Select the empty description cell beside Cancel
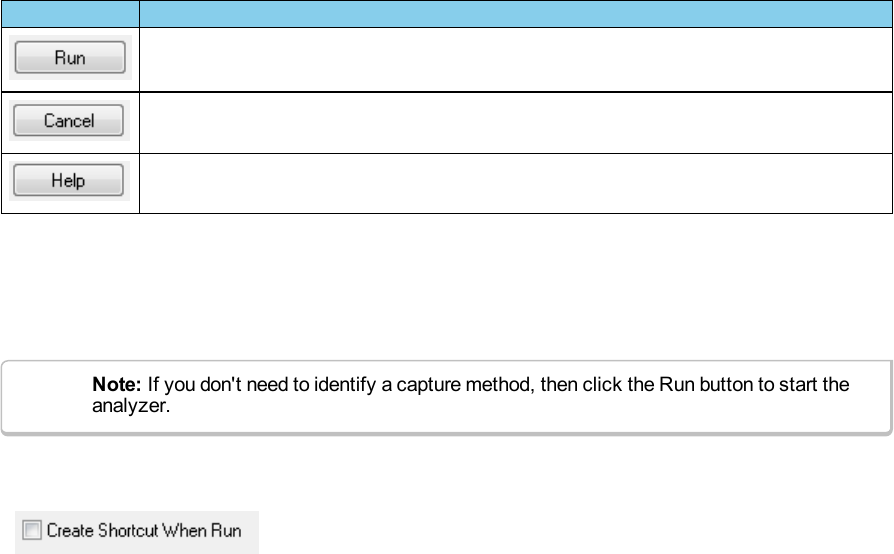The height and width of the screenshot is (554, 894). (514, 122)
